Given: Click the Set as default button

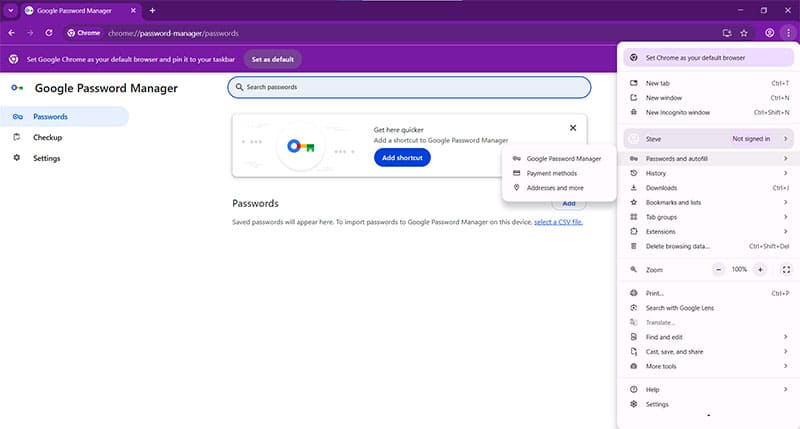Looking at the screenshot, I should click(272, 59).
